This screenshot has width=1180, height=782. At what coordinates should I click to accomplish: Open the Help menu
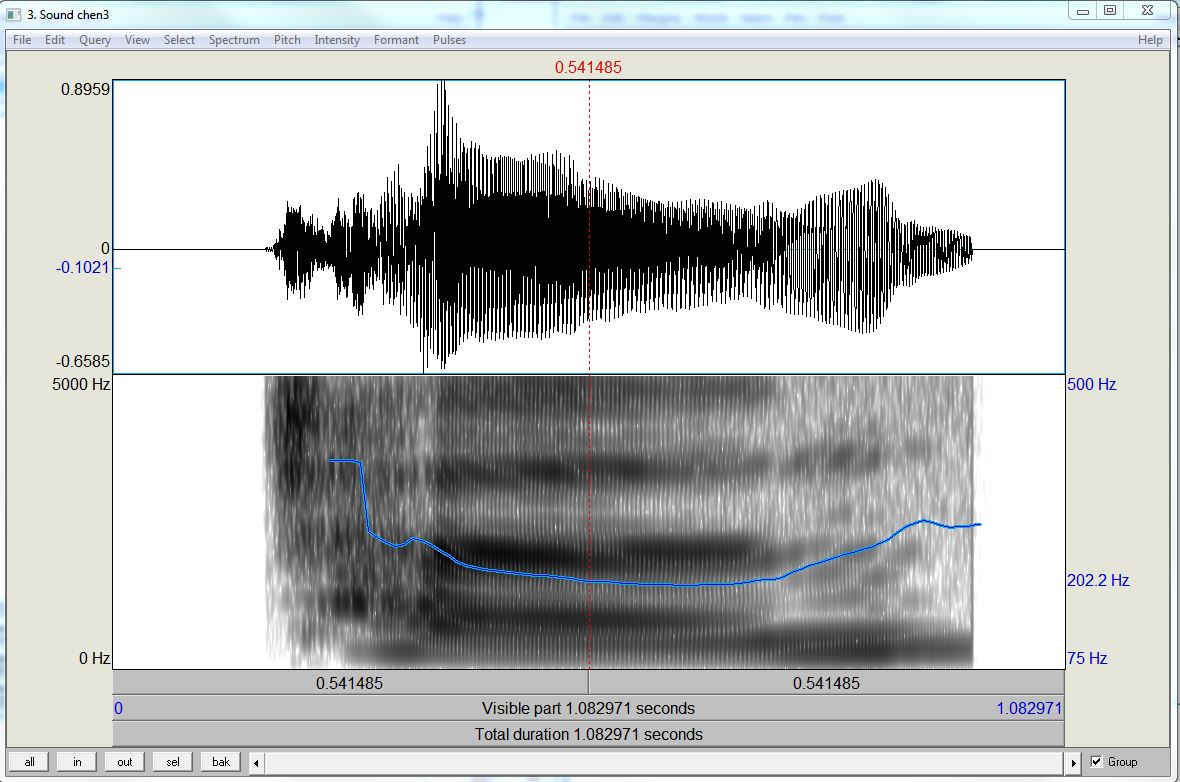(1150, 40)
